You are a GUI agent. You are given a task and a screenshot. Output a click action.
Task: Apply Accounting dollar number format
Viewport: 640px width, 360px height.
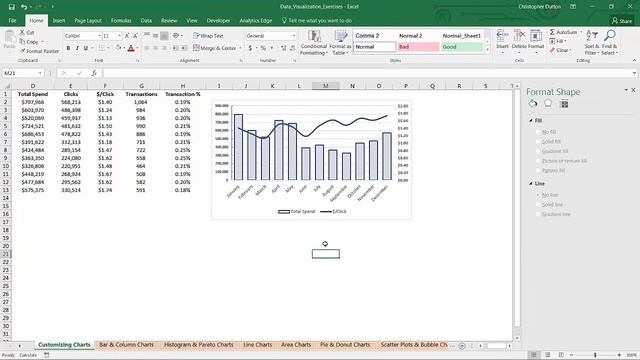click(x=250, y=48)
